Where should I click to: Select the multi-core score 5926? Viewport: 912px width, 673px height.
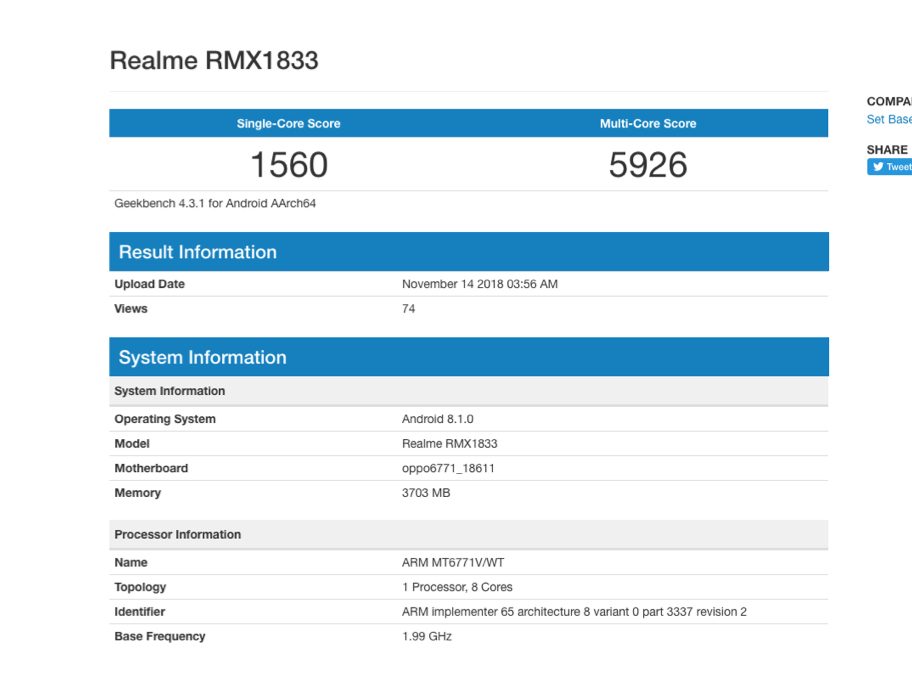648,164
